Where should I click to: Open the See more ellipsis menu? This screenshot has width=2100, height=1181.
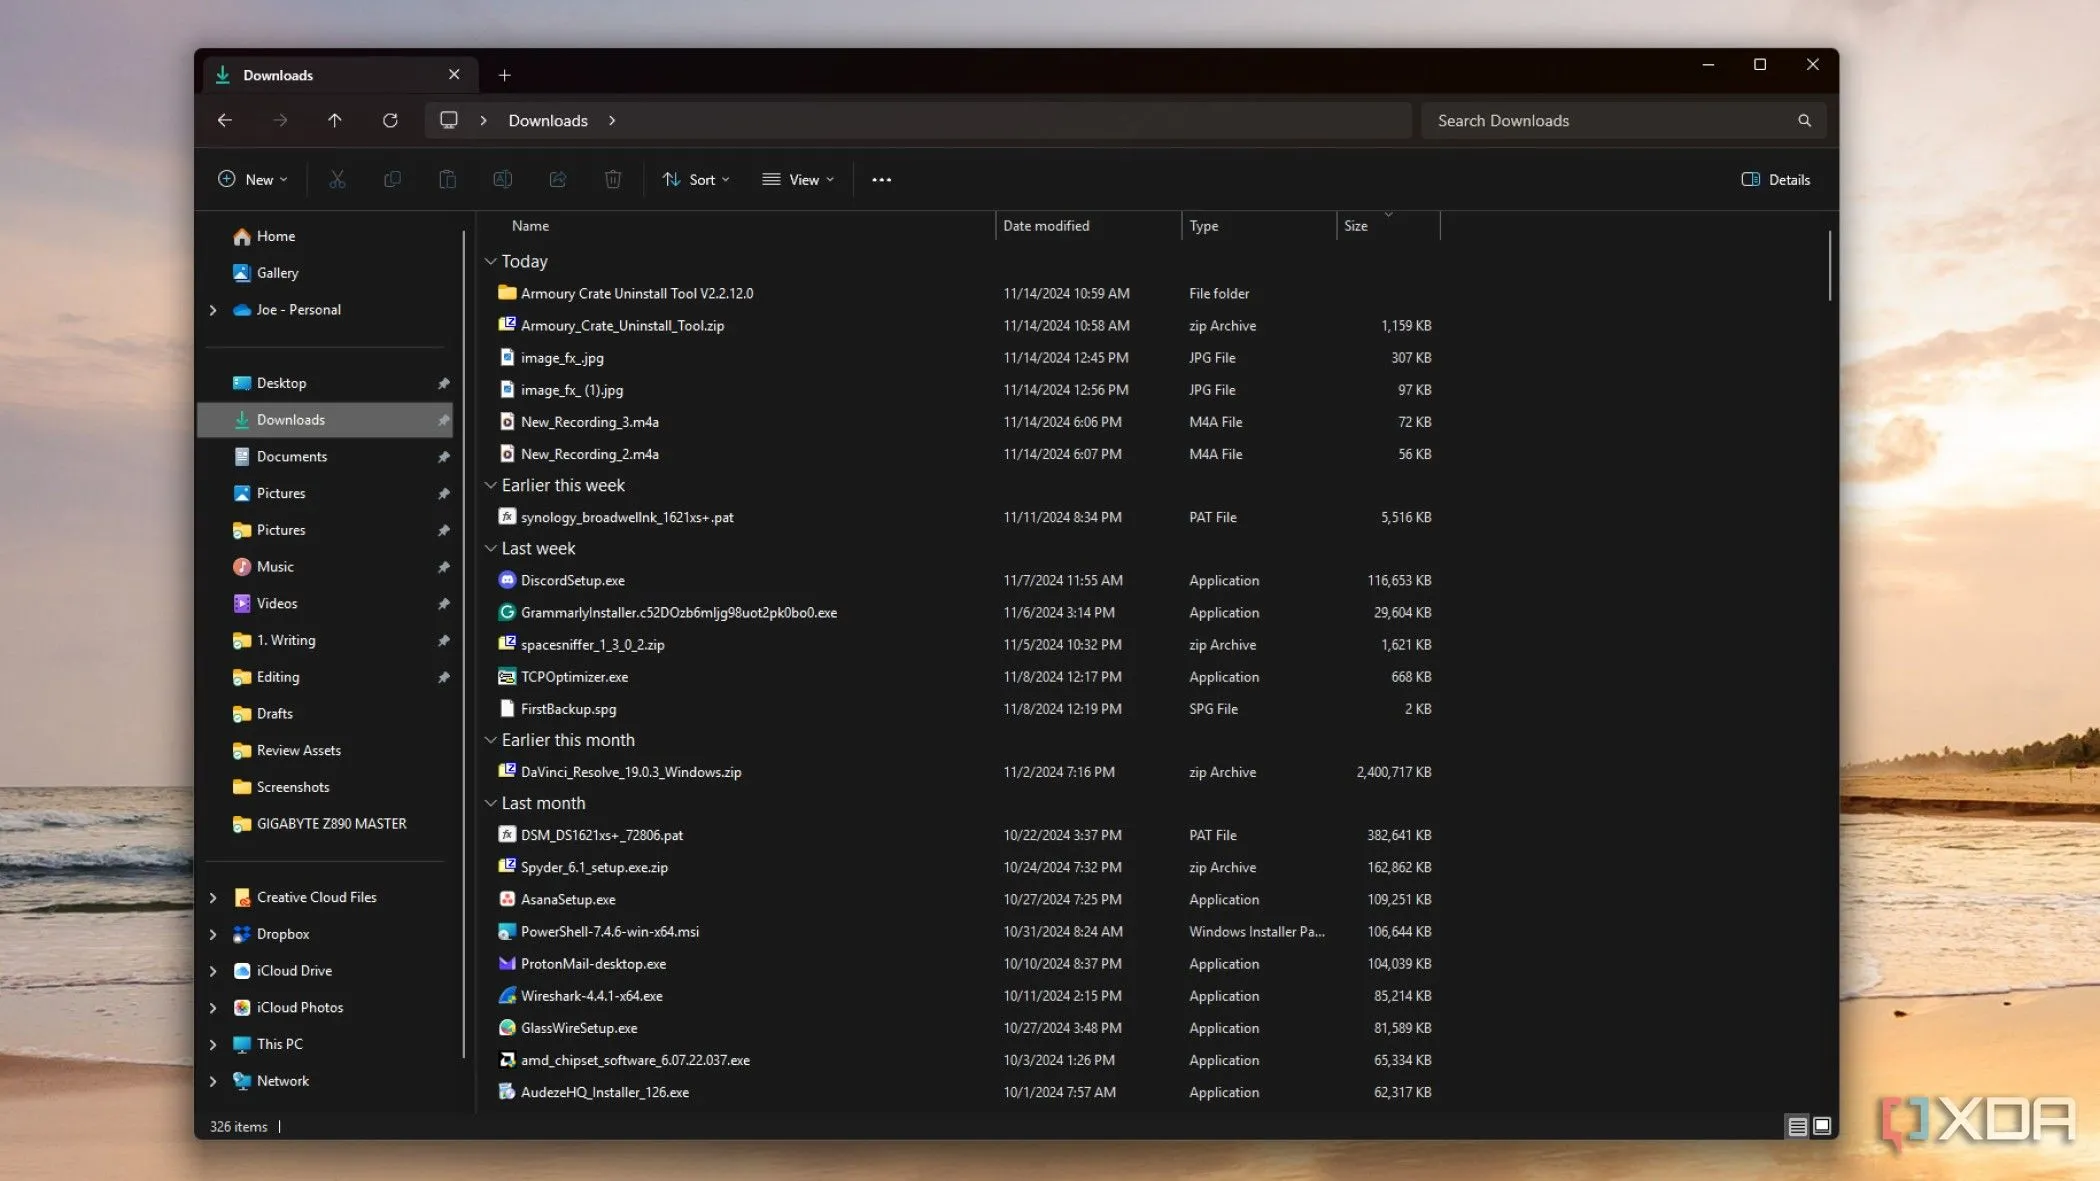[x=881, y=180]
